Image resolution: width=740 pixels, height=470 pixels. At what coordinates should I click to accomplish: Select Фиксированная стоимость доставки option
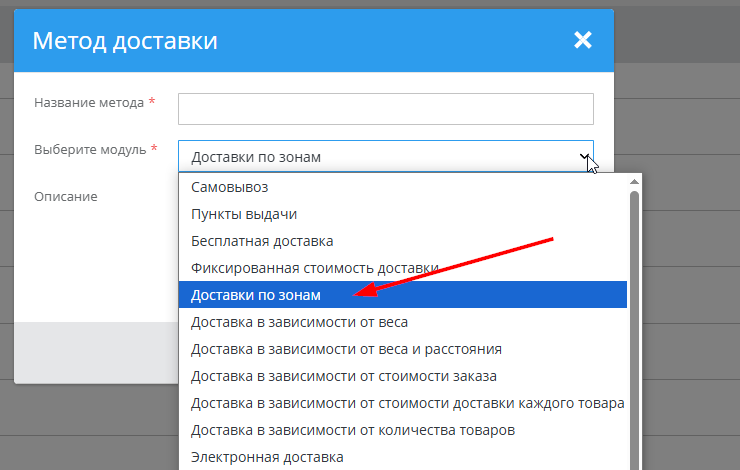[314, 268]
